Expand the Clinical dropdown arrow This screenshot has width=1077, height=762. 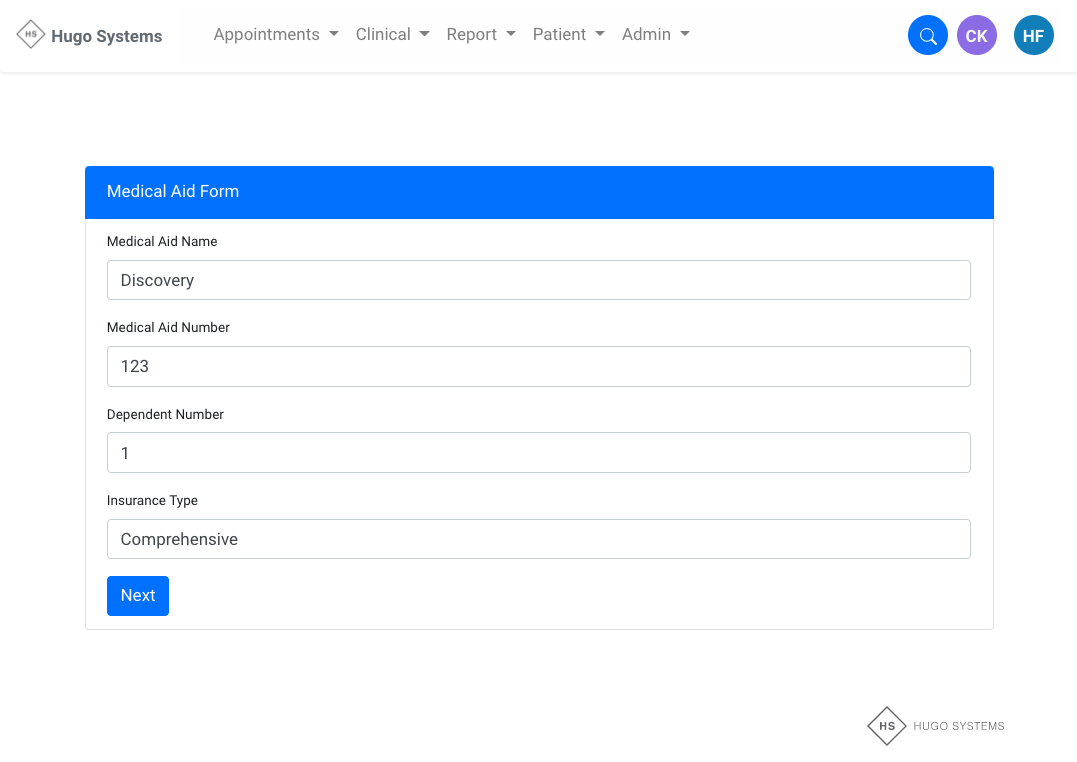point(424,34)
